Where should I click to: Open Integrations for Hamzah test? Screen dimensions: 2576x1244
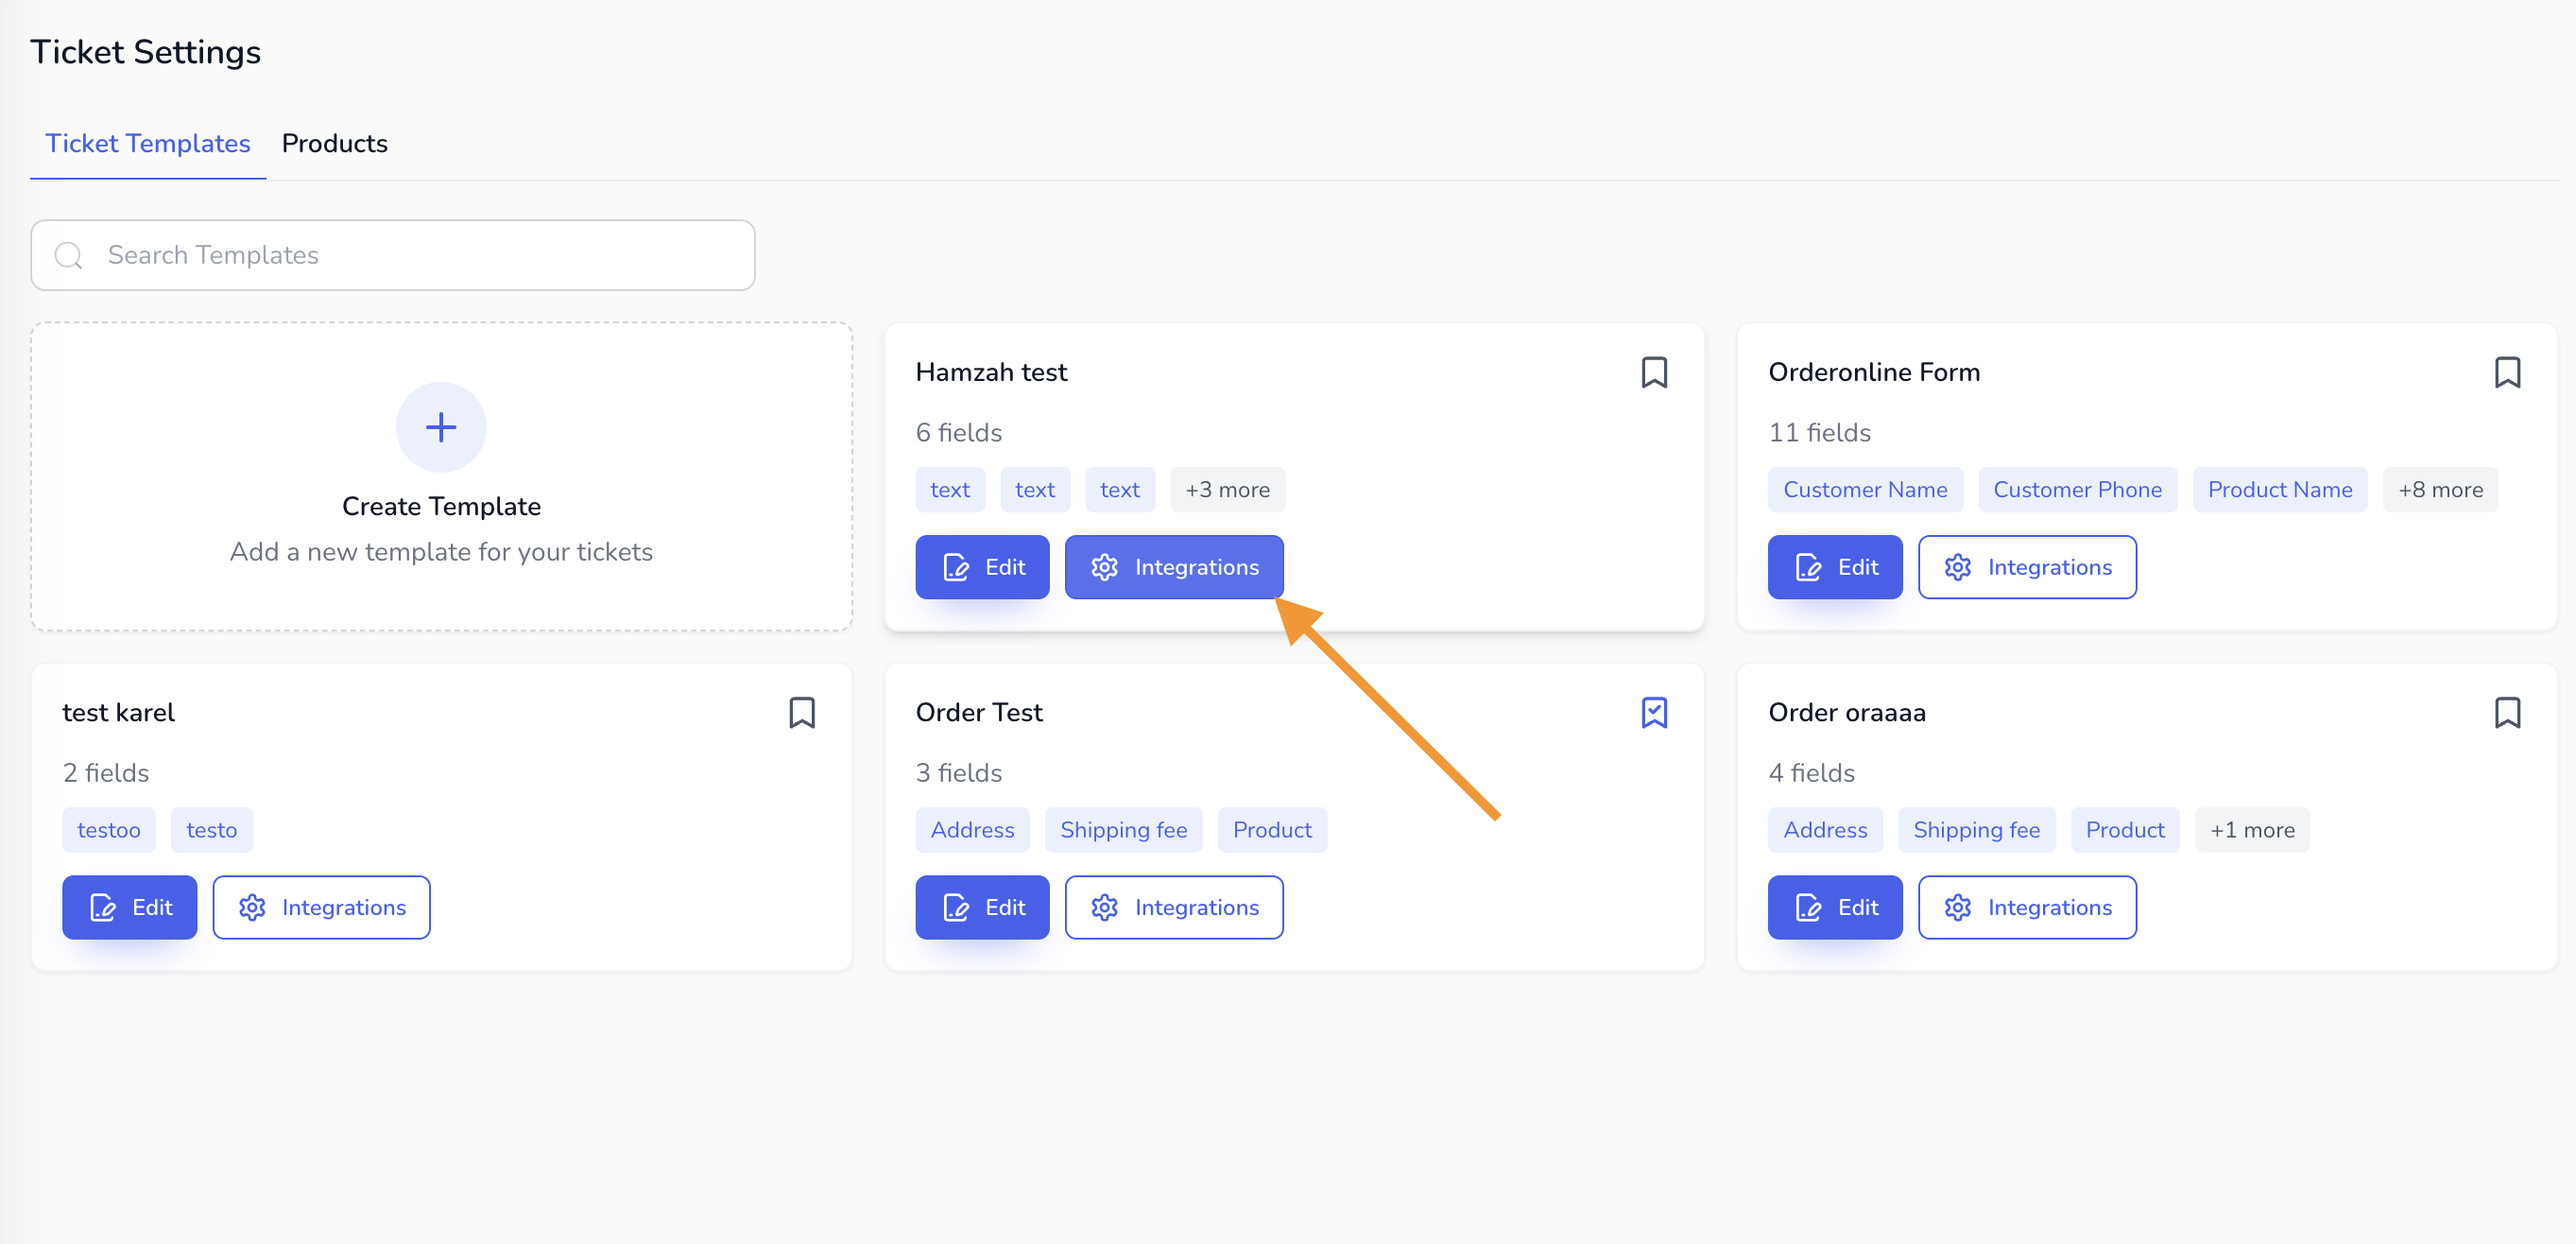tap(1174, 567)
